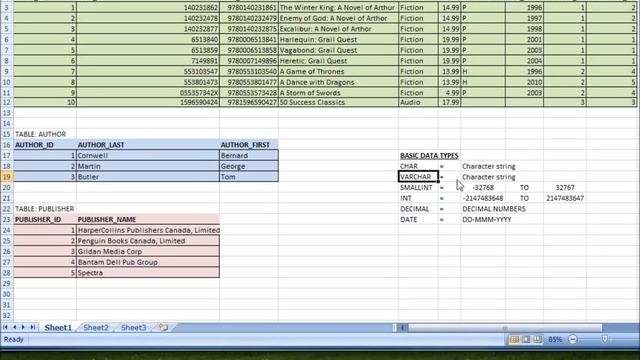The width and height of the screenshot is (640, 360).
Task: Open the Sheet3 tab
Action: [x=133, y=327]
